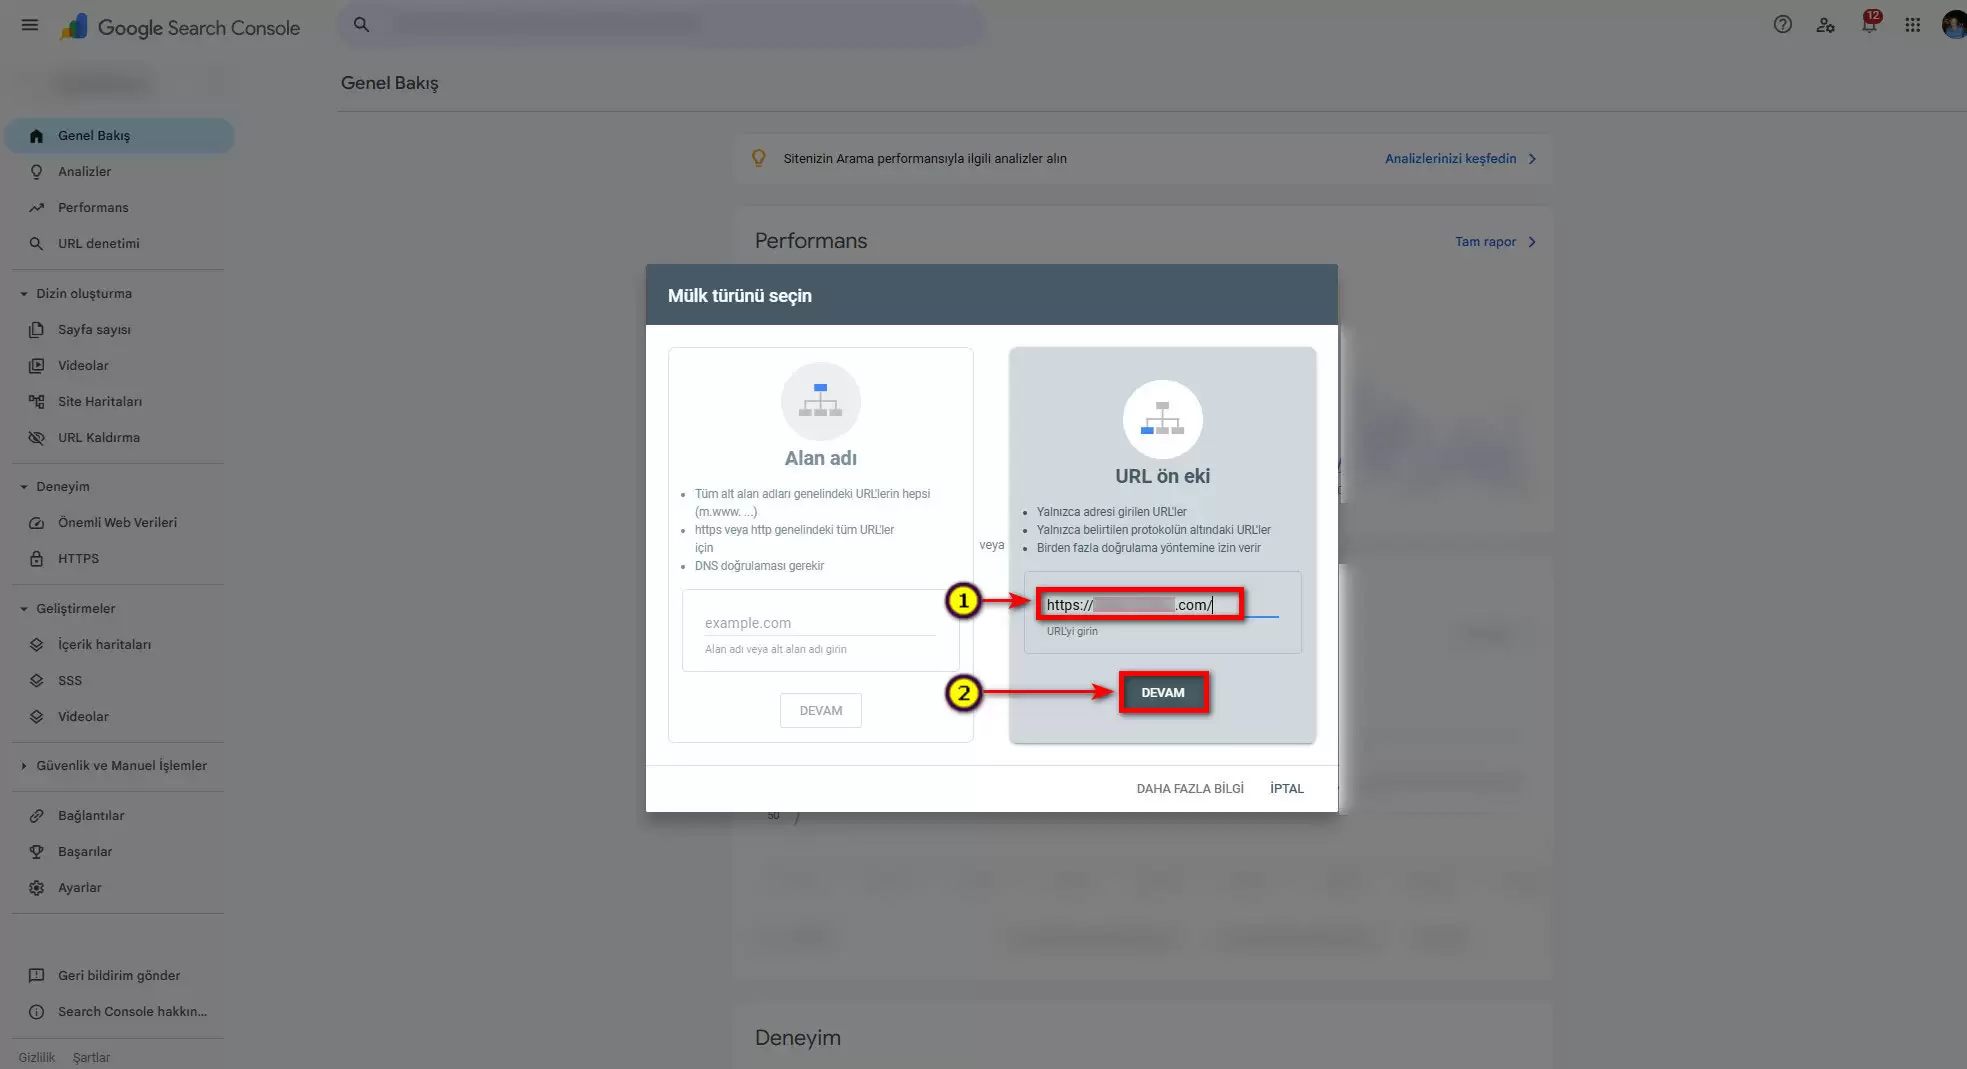Click the Bağlantılar links icon
Screen dimensions: 1967x1069
click(x=36, y=816)
